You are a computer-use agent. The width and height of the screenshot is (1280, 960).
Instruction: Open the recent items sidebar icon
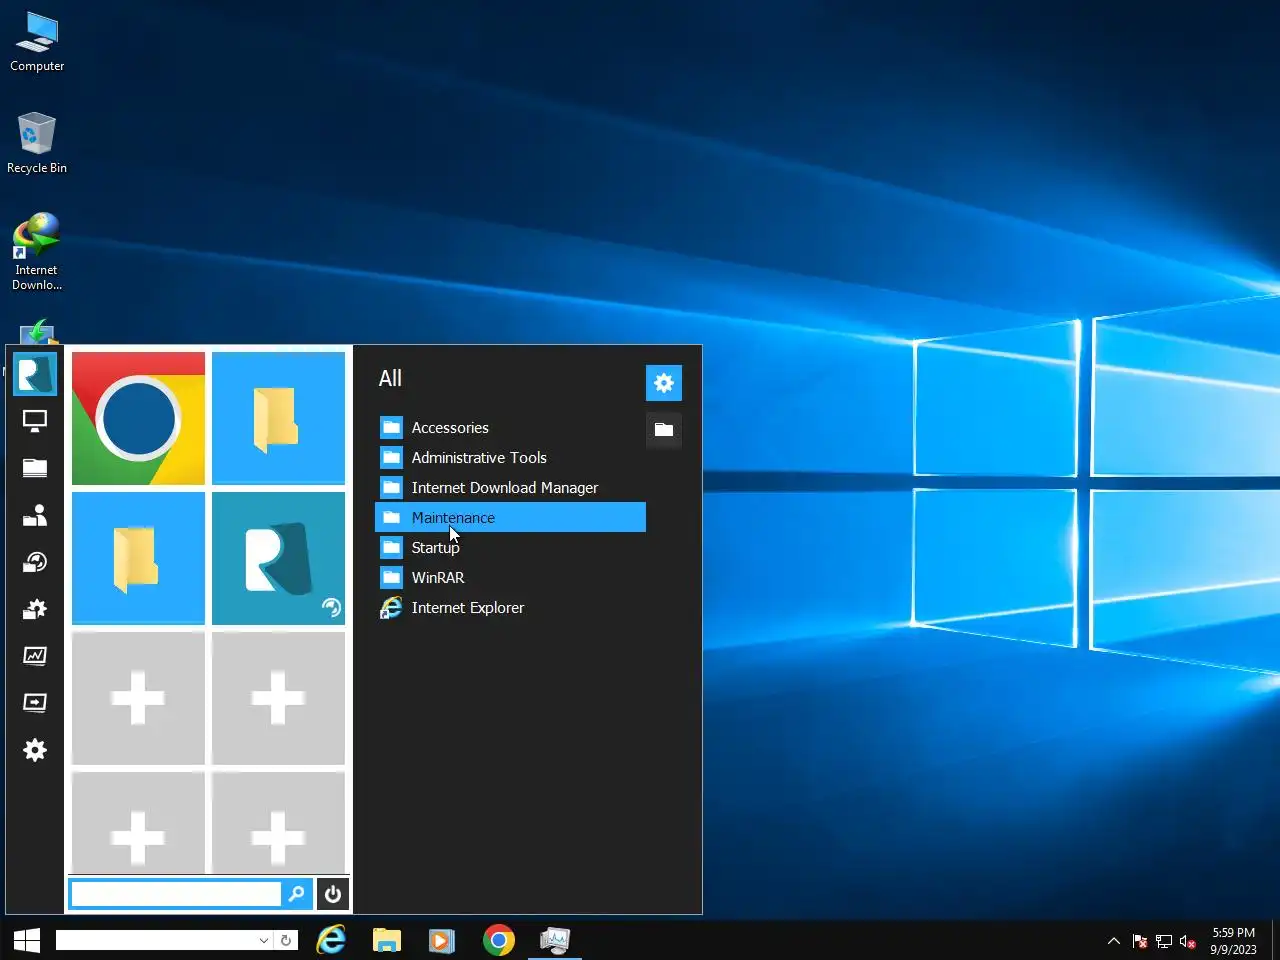pos(35,562)
